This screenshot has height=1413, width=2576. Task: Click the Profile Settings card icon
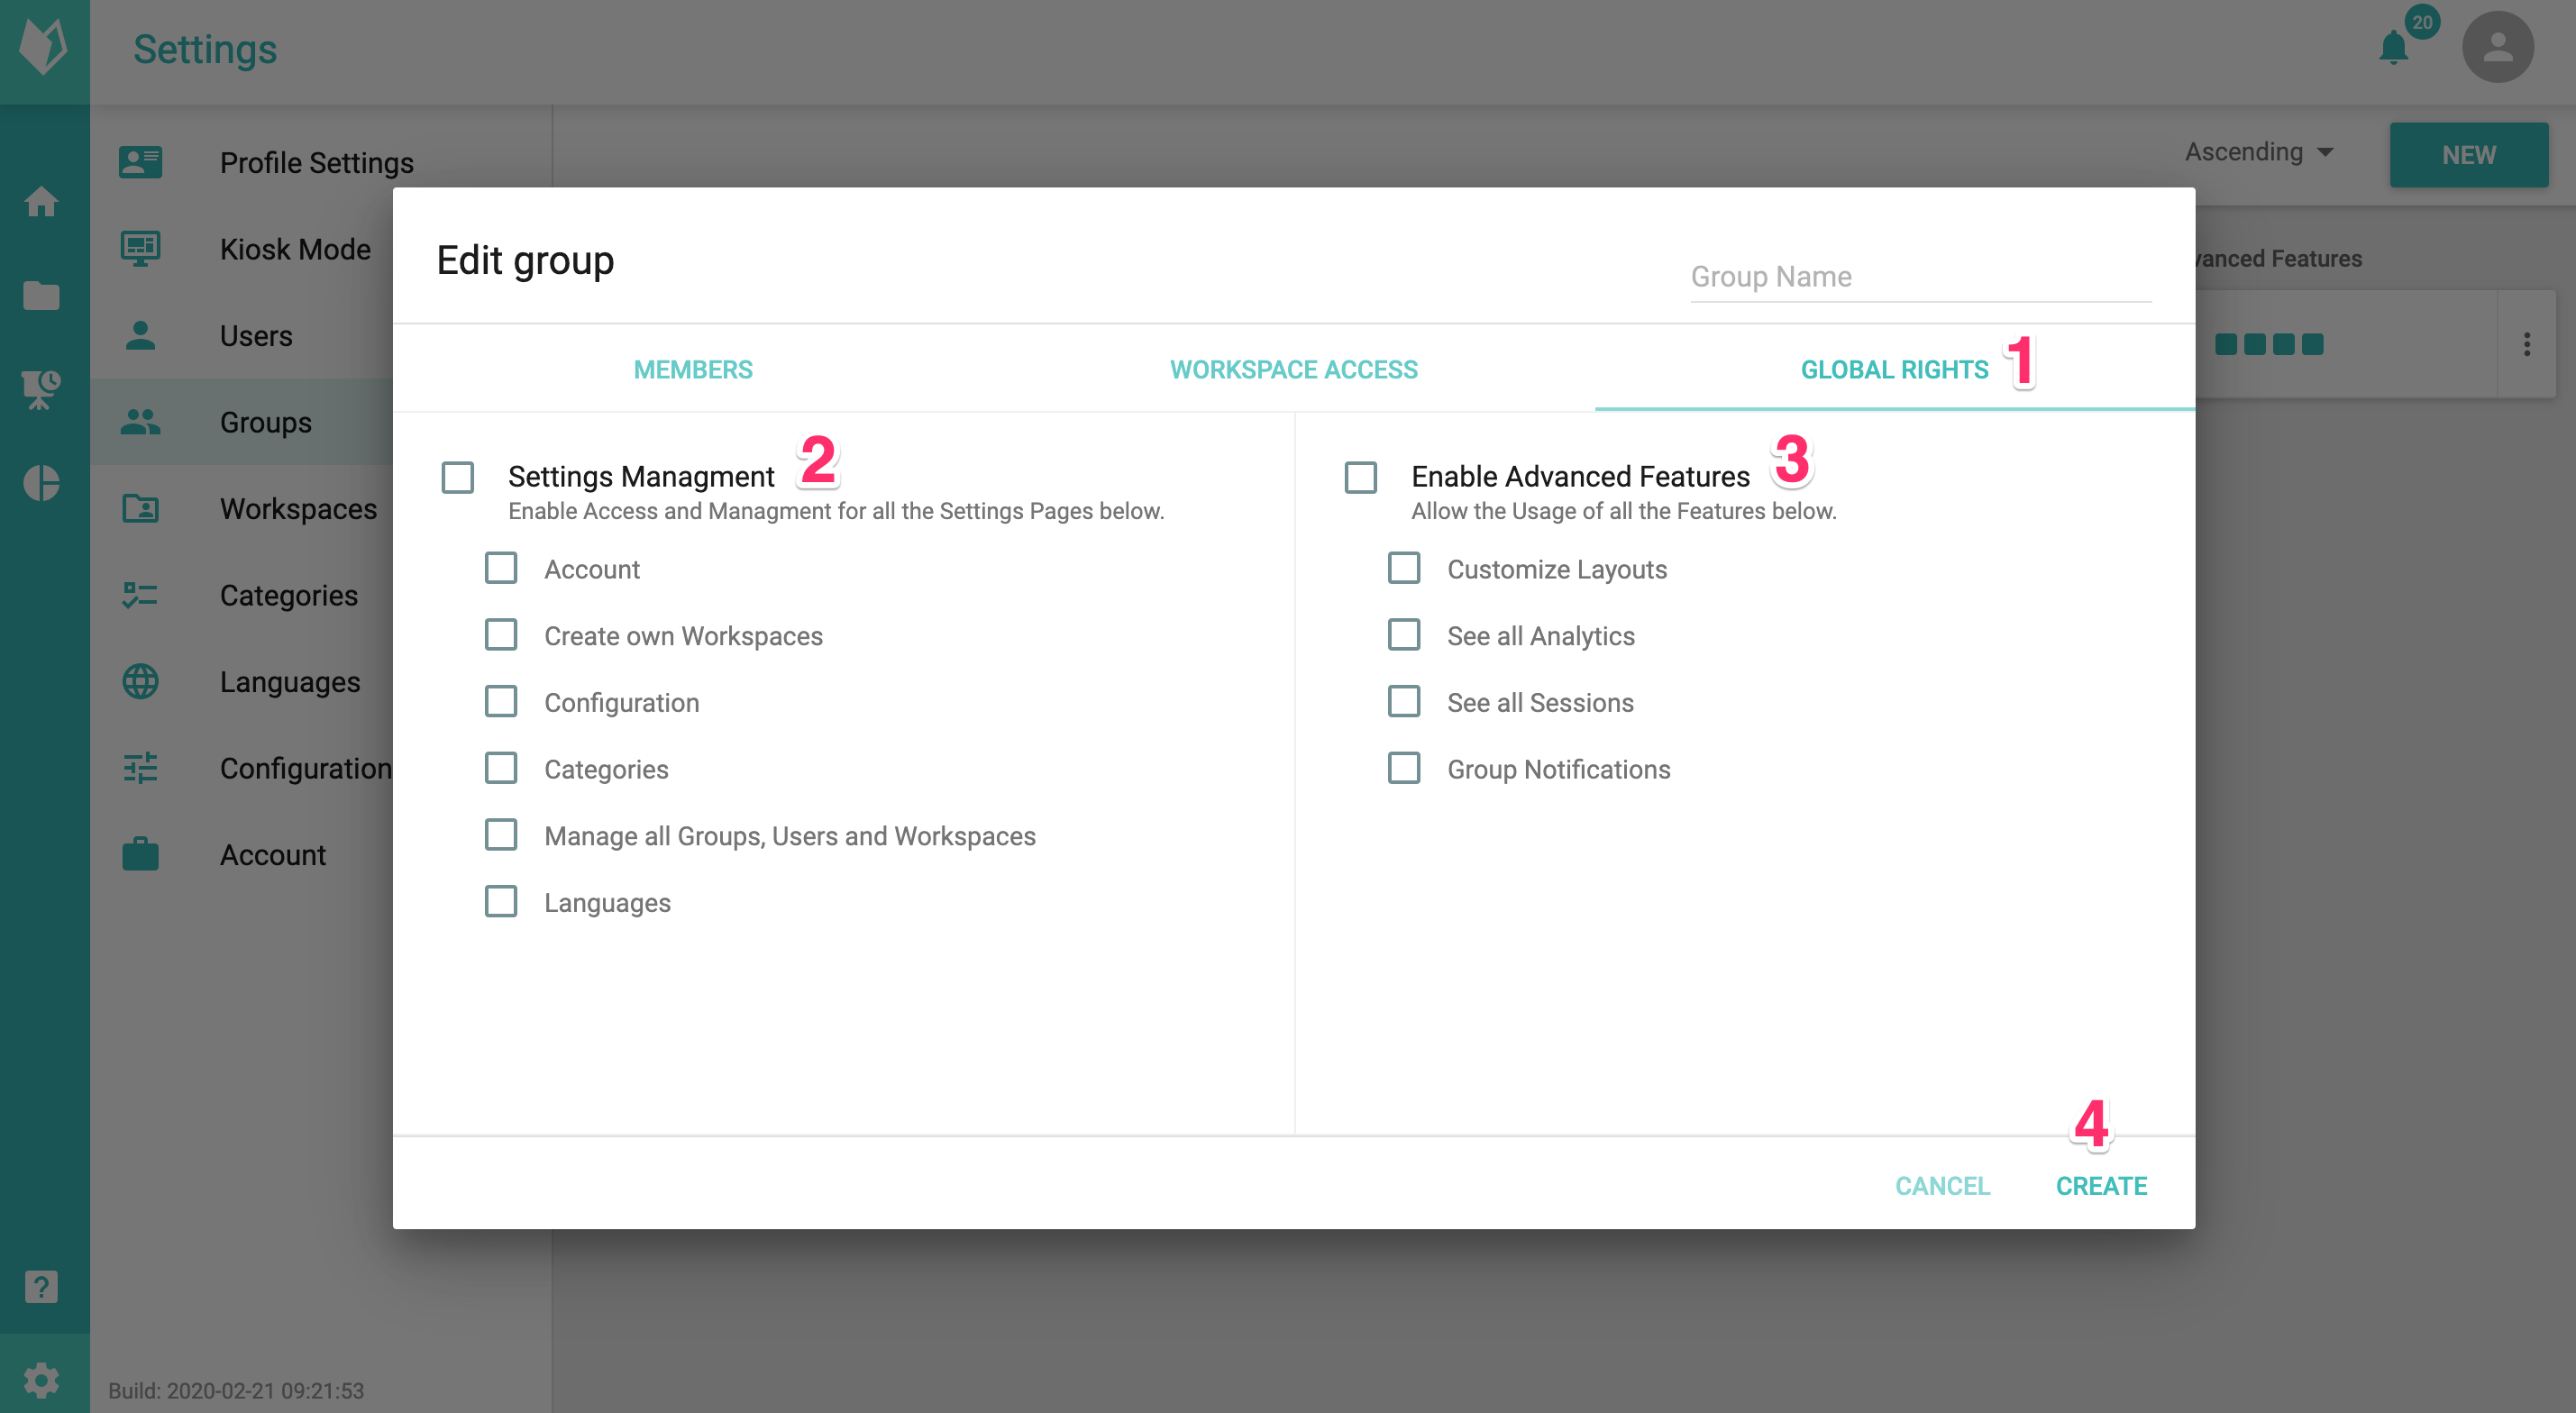click(x=140, y=162)
